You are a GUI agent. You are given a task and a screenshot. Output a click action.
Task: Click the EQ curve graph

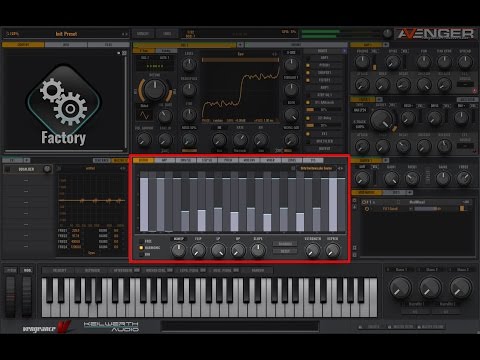pyautogui.click(x=92, y=200)
